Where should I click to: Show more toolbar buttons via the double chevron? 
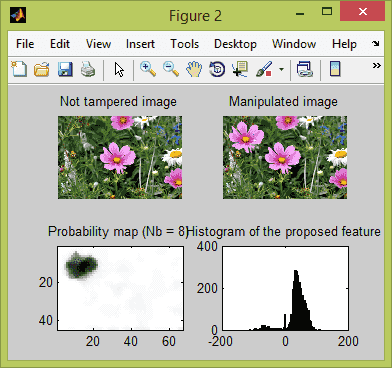coord(376,65)
